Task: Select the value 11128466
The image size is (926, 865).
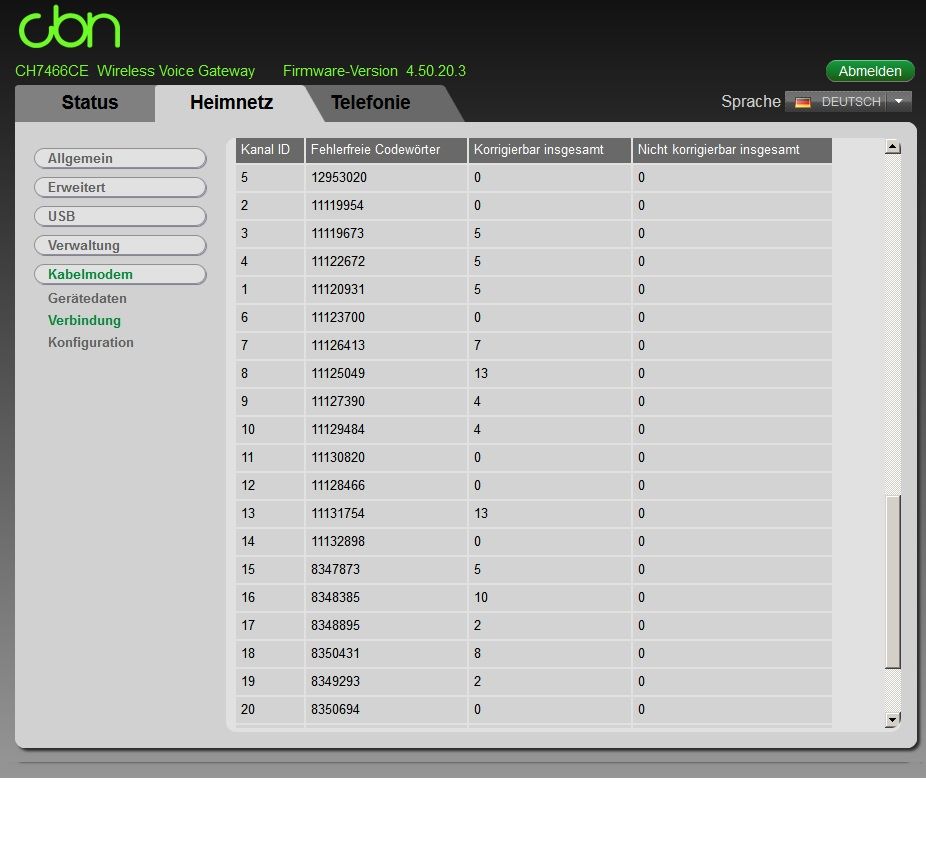Action: (x=338, y=485)
